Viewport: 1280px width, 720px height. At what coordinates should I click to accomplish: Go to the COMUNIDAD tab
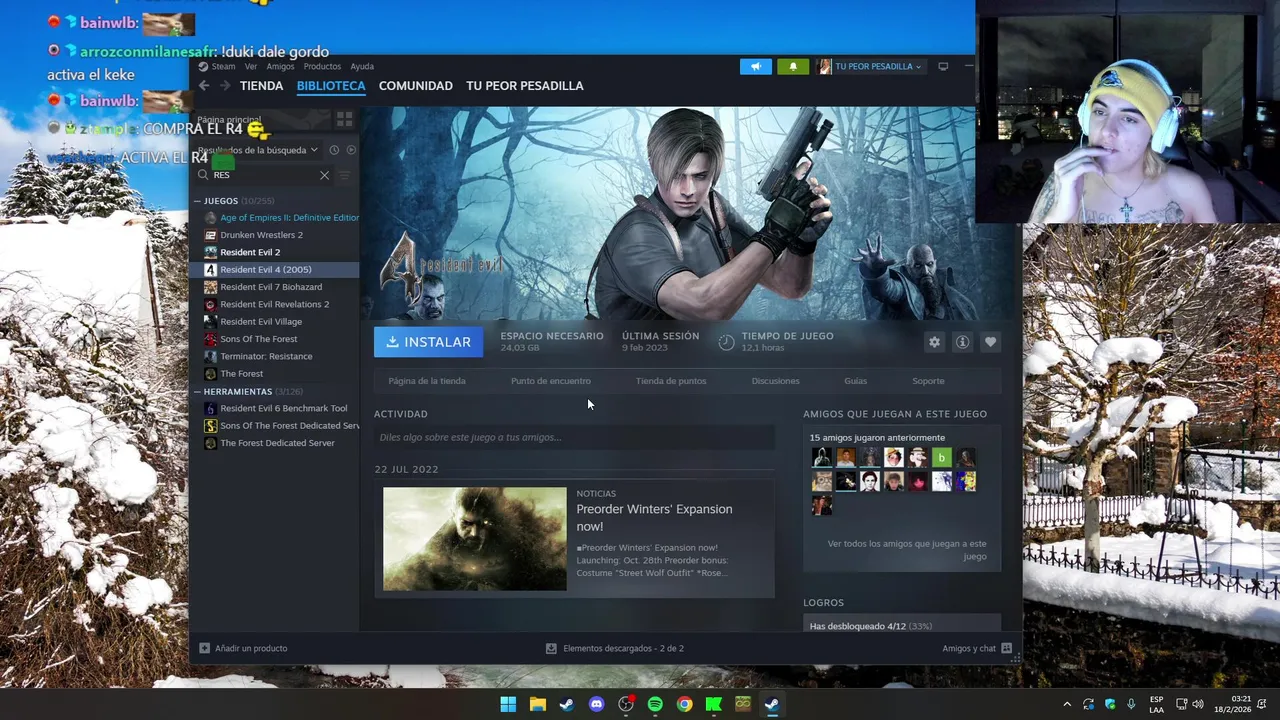[x=416, y=86]
